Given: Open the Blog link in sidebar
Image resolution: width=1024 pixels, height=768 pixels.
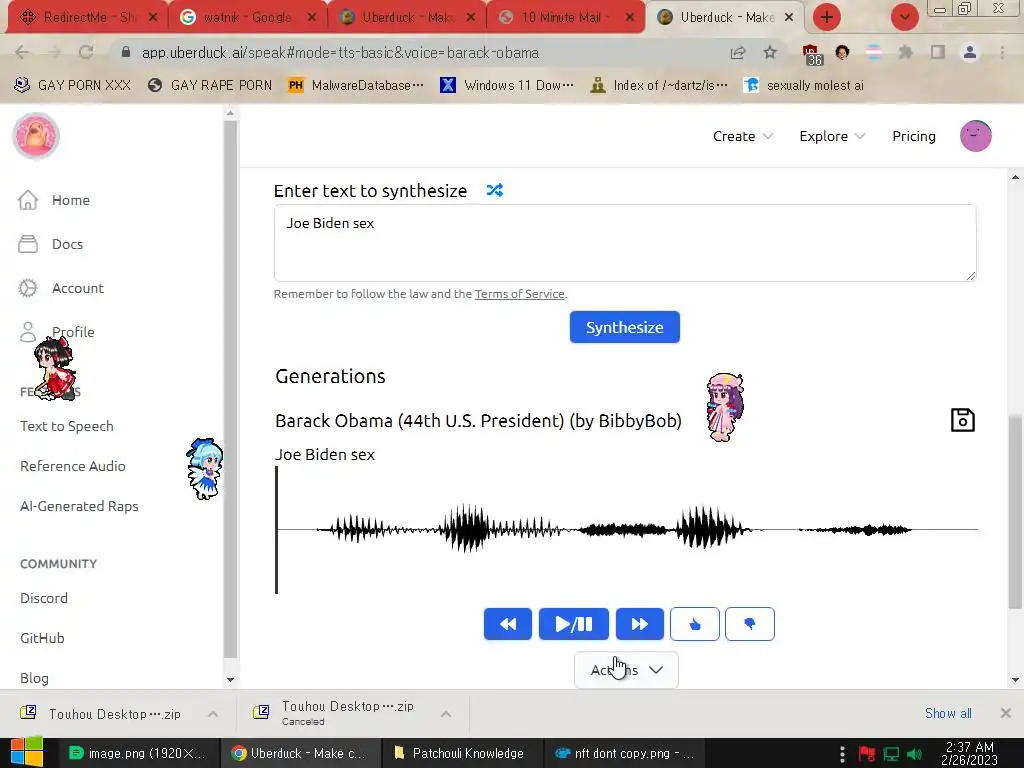Looking at the screenshot, I should pos(34,678).
